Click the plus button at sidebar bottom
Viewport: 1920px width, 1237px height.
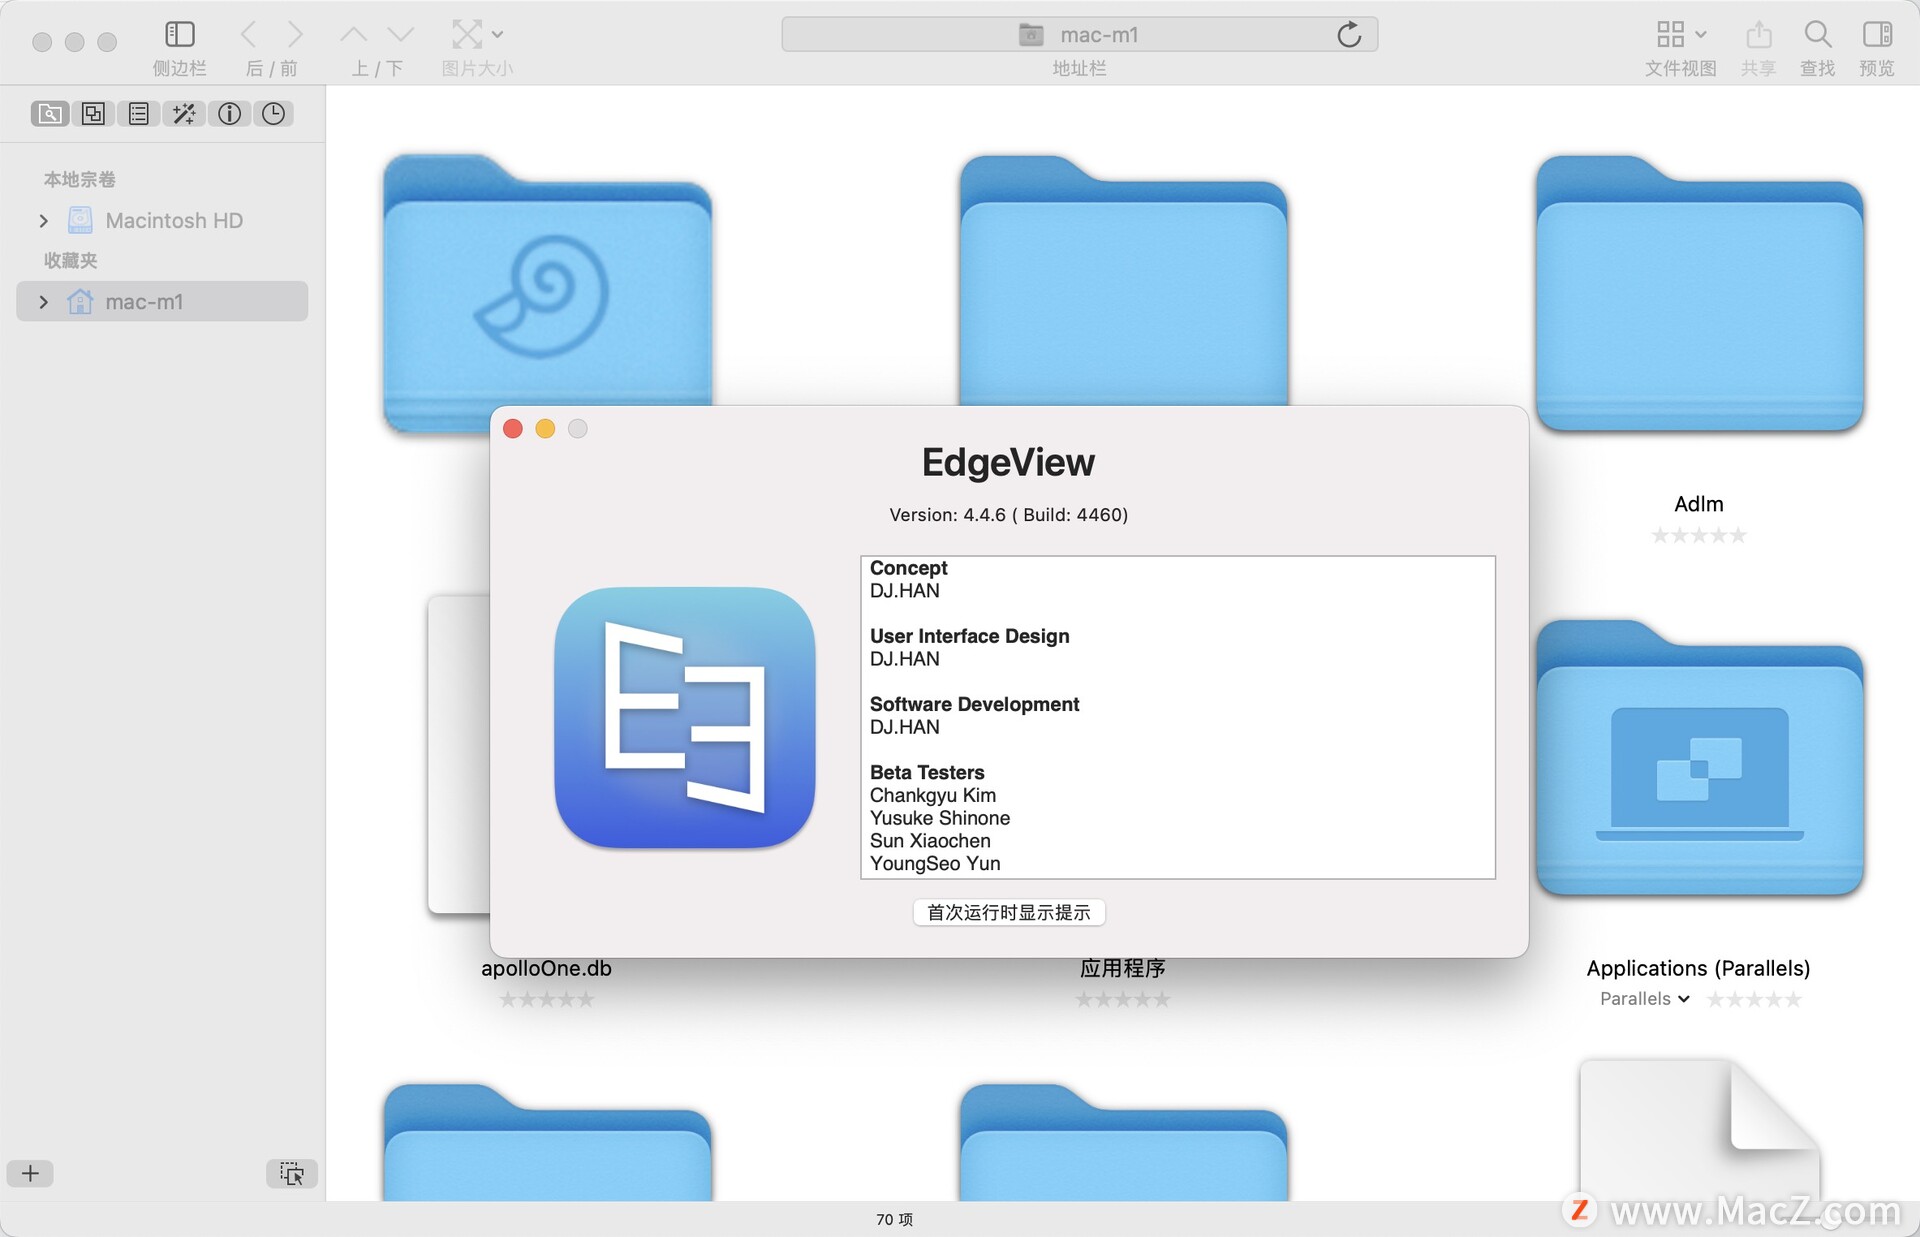pos(30,1173)
